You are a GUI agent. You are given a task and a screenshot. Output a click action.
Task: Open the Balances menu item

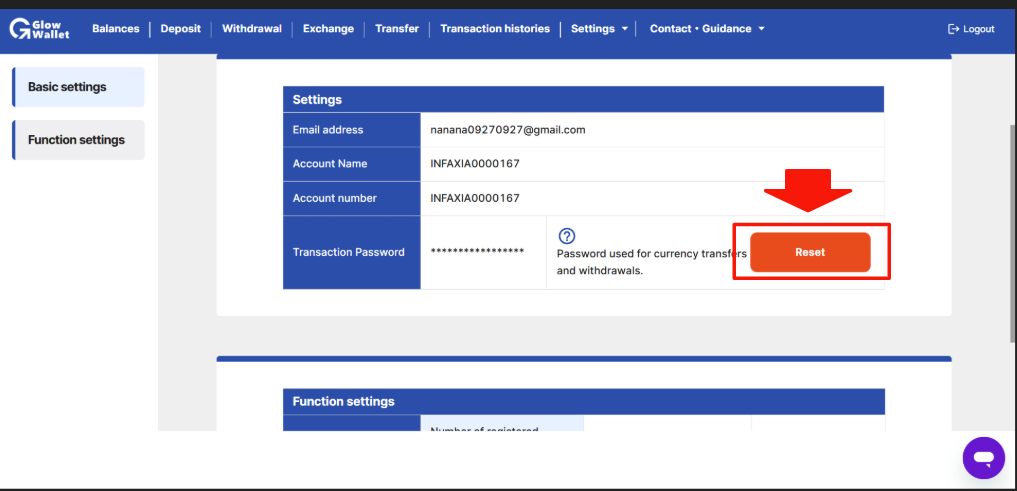[115, 29]
